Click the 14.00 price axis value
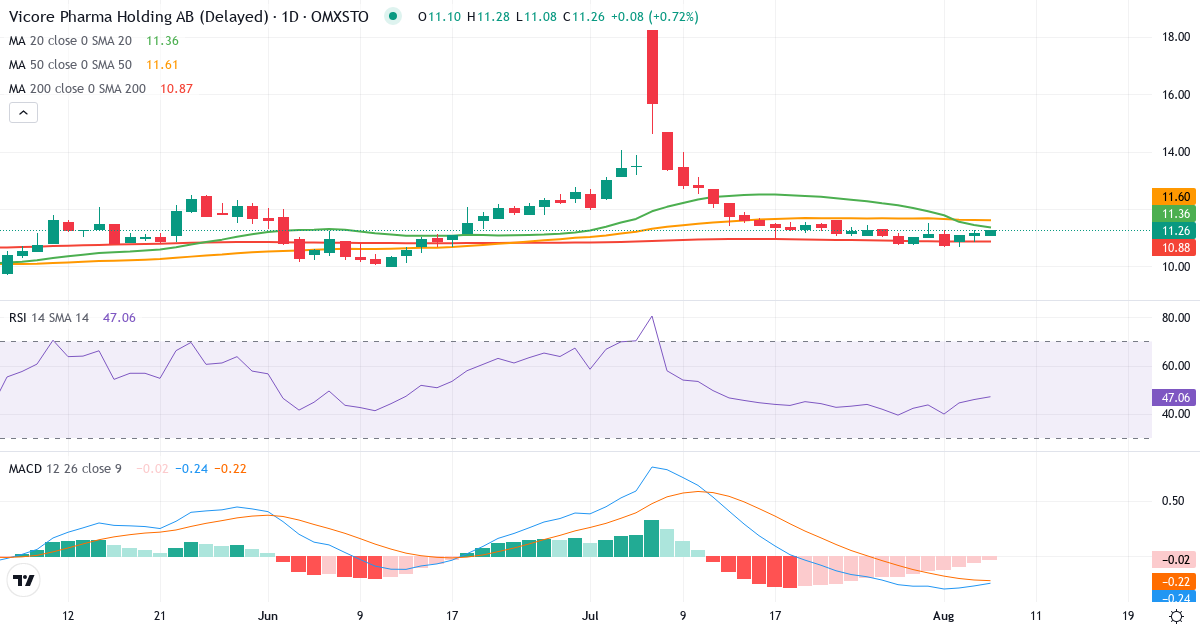 pos(1174,152)
